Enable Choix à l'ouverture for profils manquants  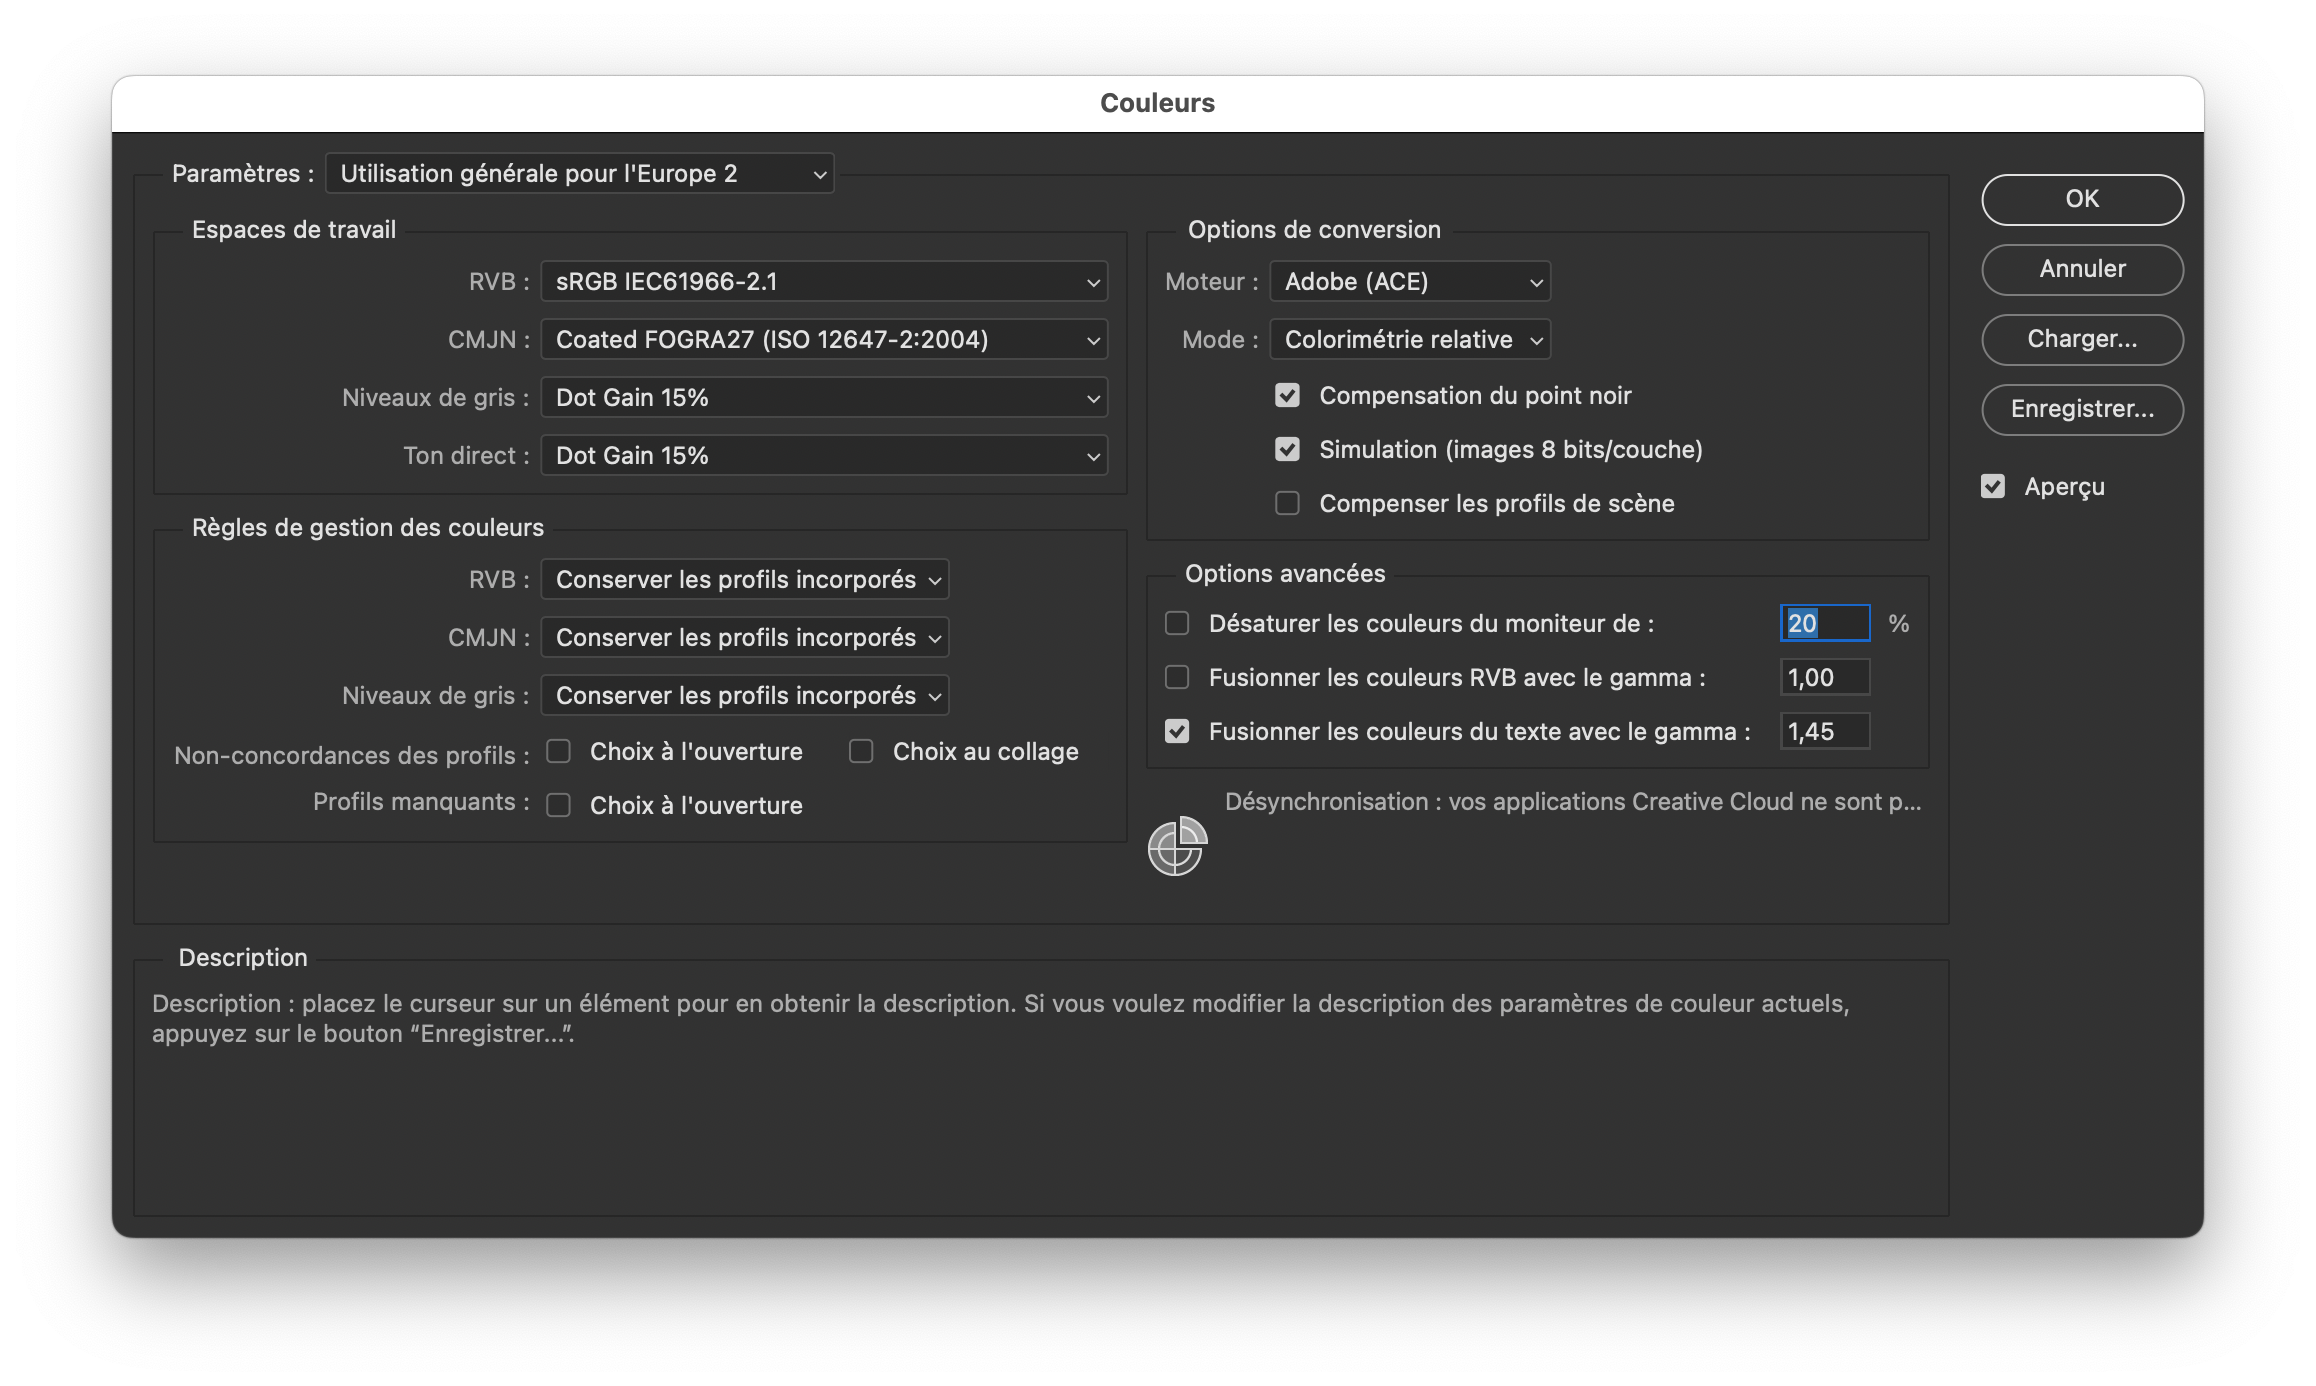559,805
